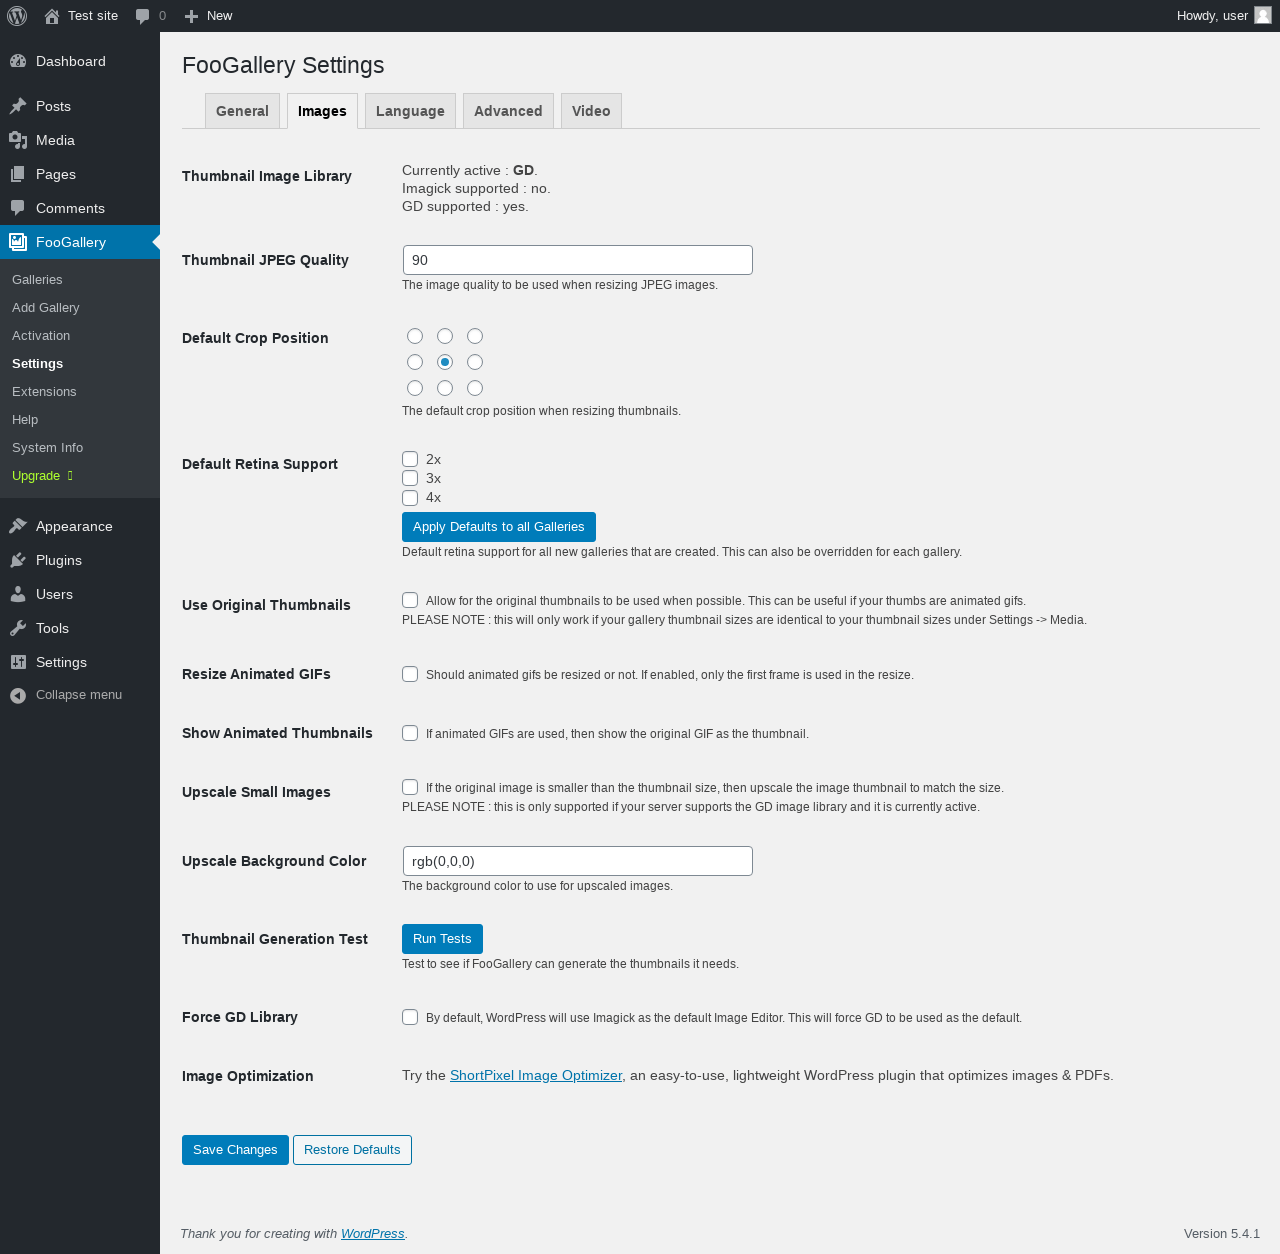Open Posts via the pushpin icon

tap(18, 106)
